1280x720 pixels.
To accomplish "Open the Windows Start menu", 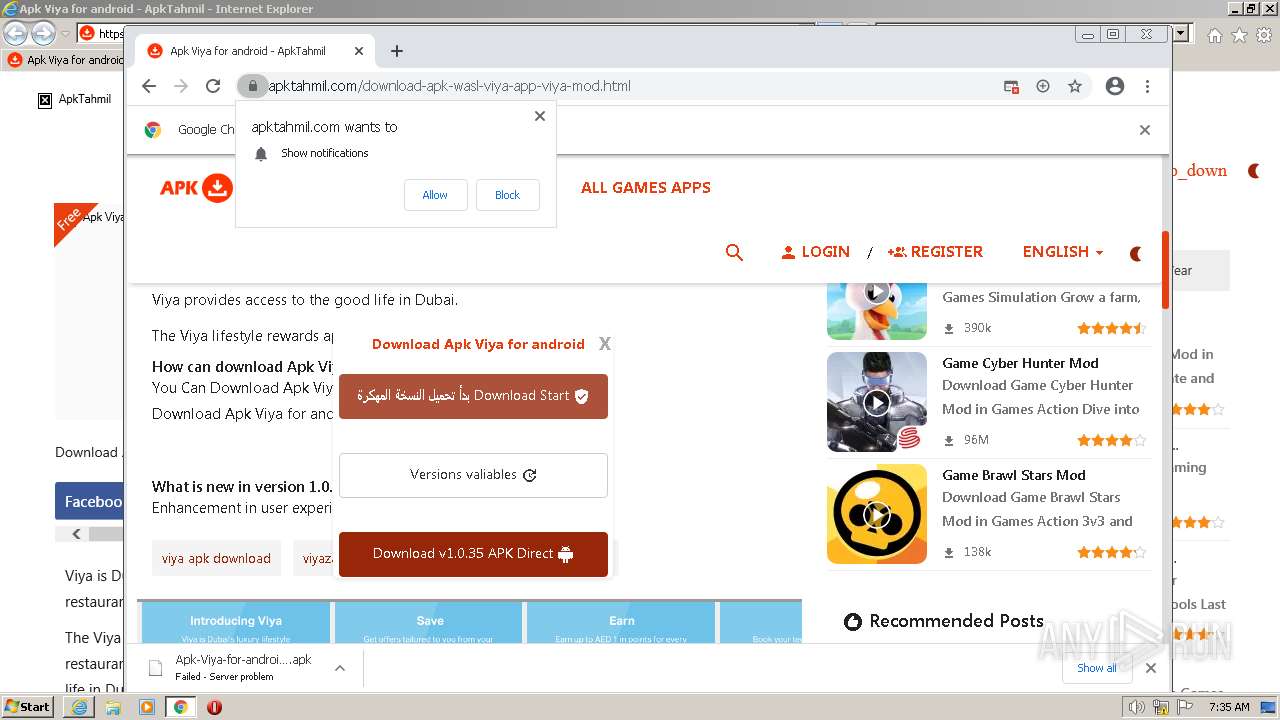I will [27, 706].
